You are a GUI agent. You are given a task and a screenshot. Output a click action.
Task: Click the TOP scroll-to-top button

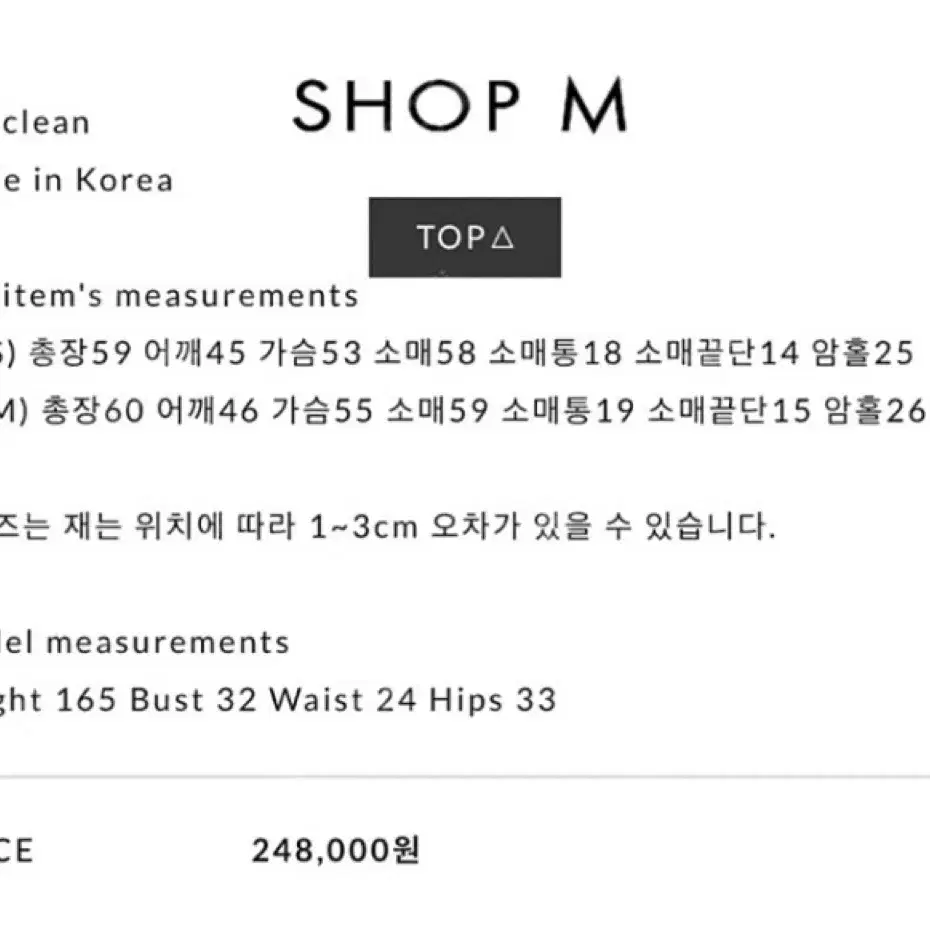[464, 237]
